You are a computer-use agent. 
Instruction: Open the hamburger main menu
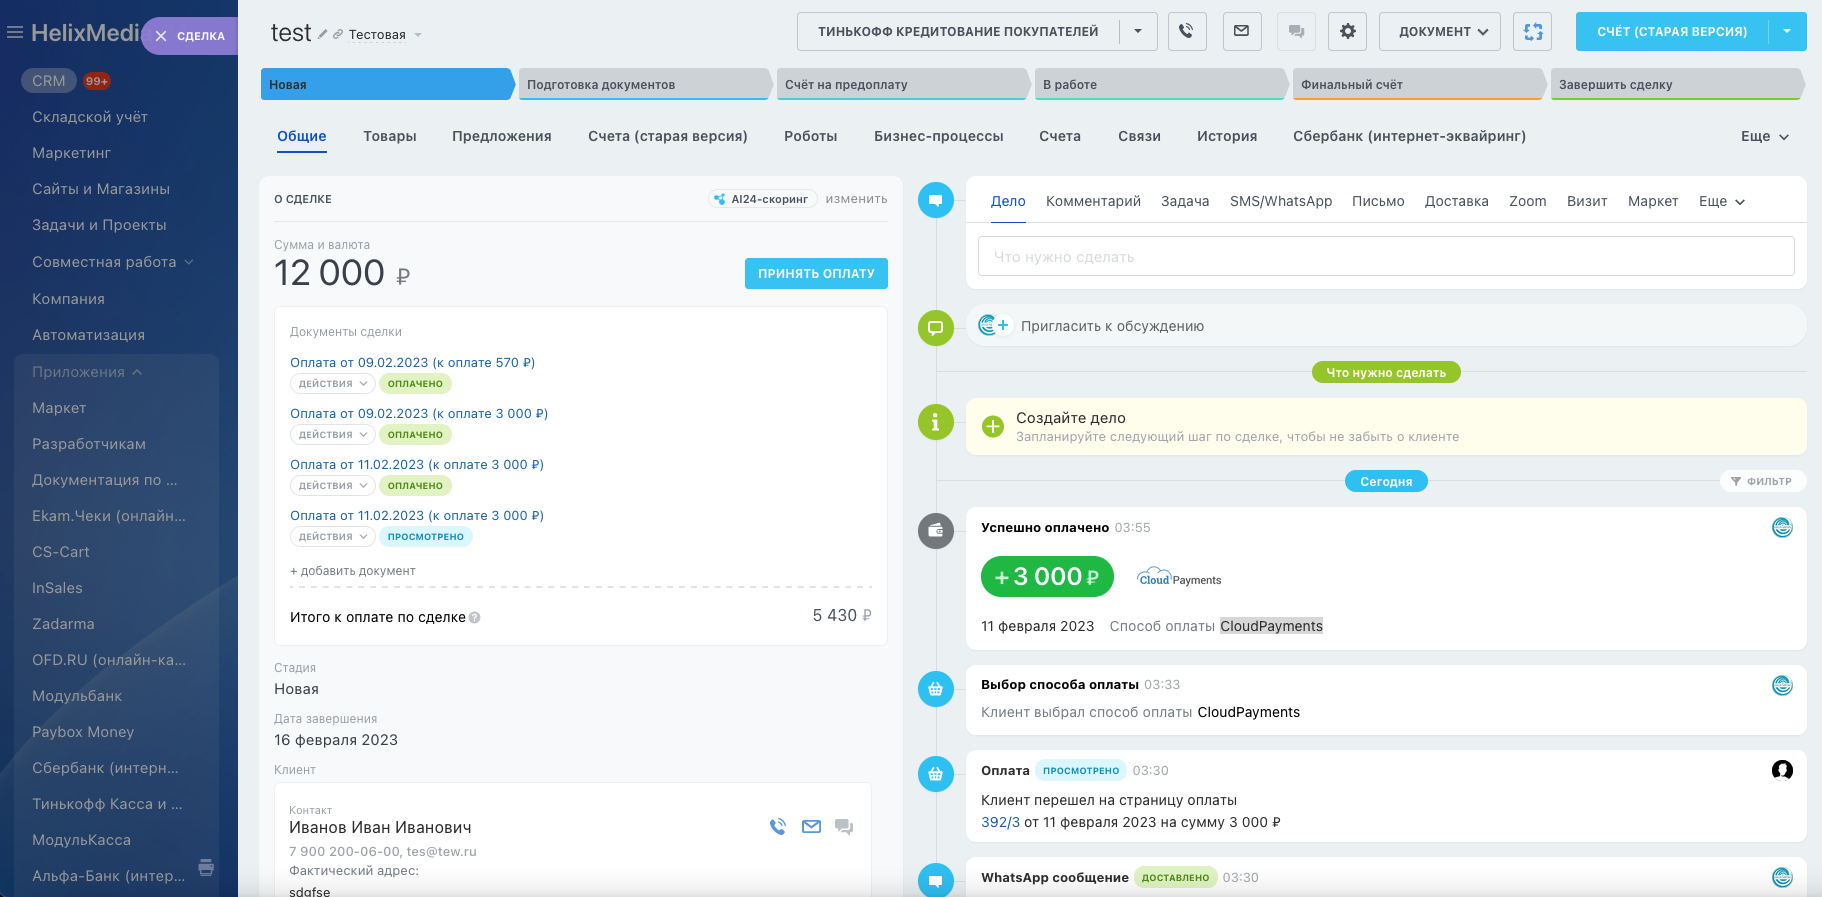tap(15, 33)
